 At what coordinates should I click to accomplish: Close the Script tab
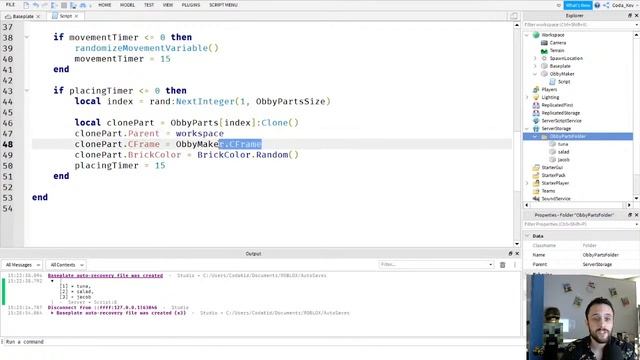(76, 16)
